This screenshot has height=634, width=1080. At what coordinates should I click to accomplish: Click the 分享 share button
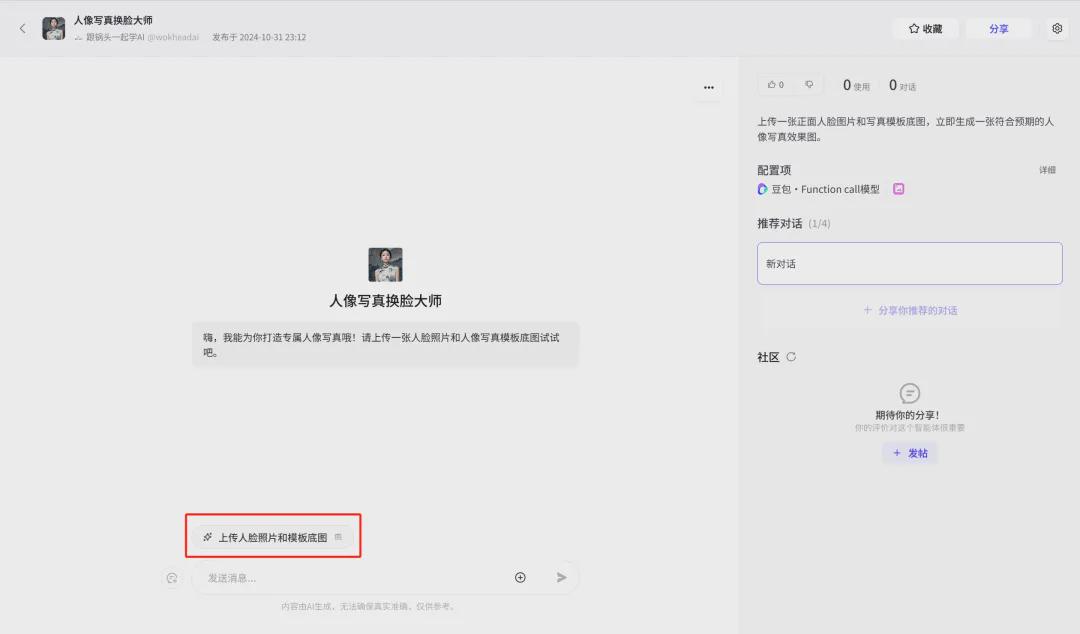(x=998, y=29)
